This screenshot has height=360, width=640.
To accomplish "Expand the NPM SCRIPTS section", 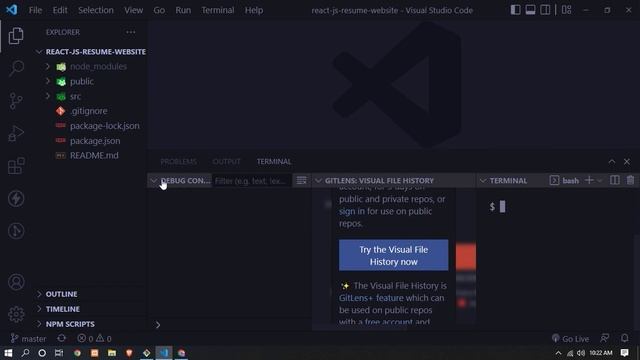I will click(39, 324).
